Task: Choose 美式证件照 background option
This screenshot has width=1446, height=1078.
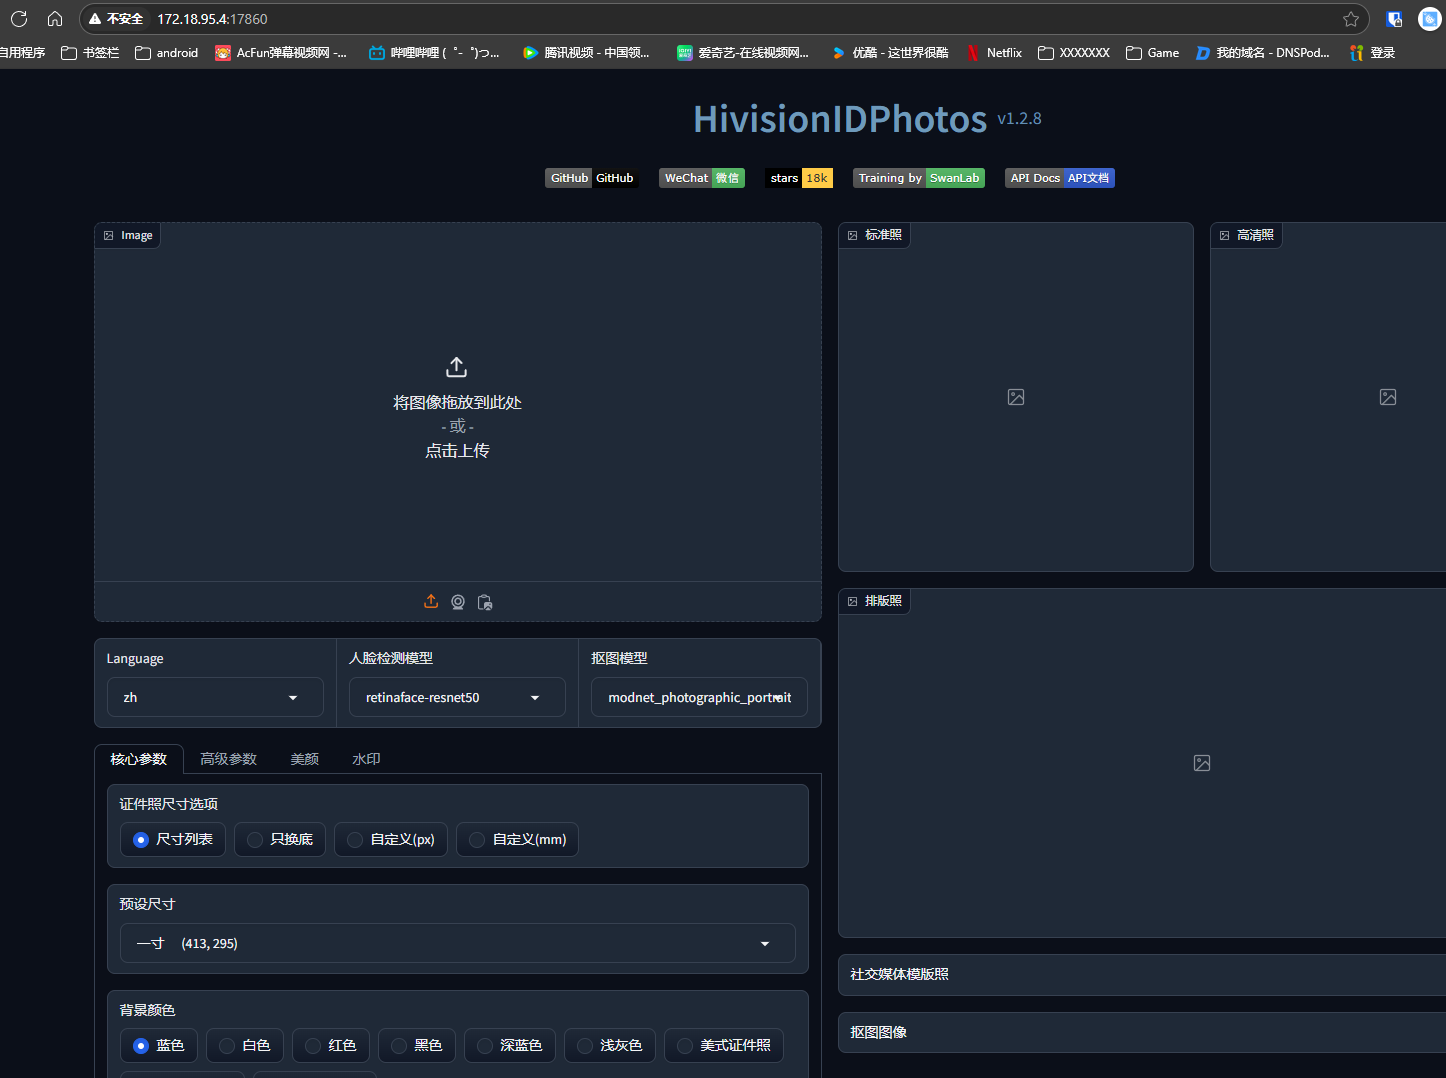Action: (724, 1046)
